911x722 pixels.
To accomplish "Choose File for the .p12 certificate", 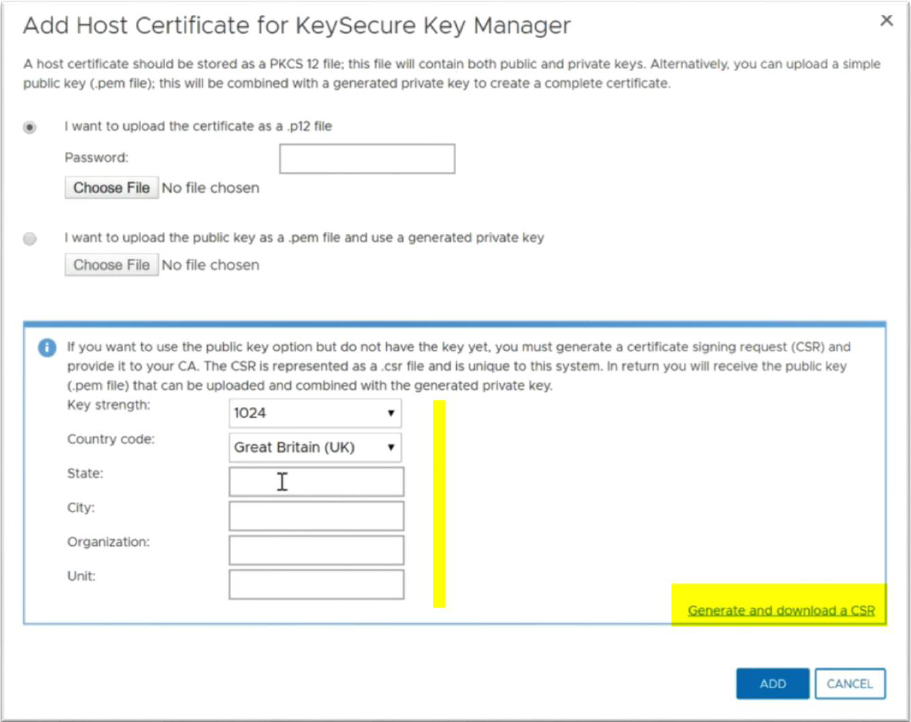I will point(112,188).
